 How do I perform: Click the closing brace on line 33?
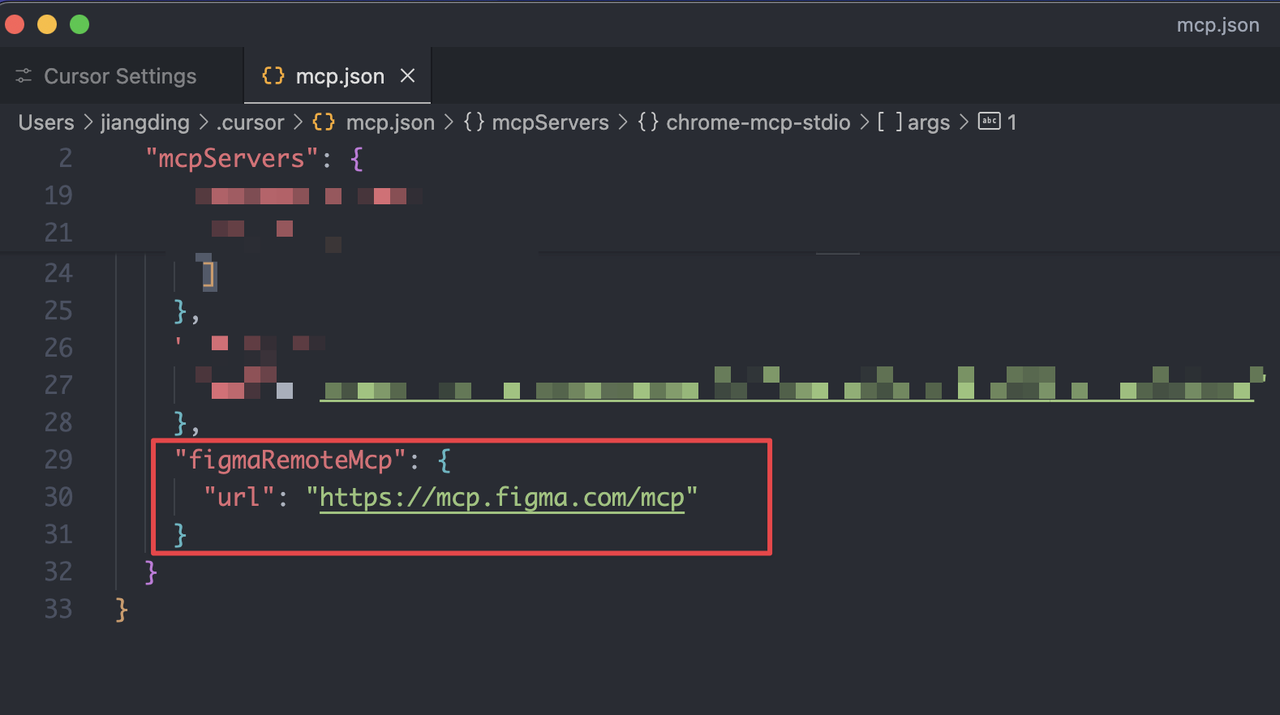[122, 608]
